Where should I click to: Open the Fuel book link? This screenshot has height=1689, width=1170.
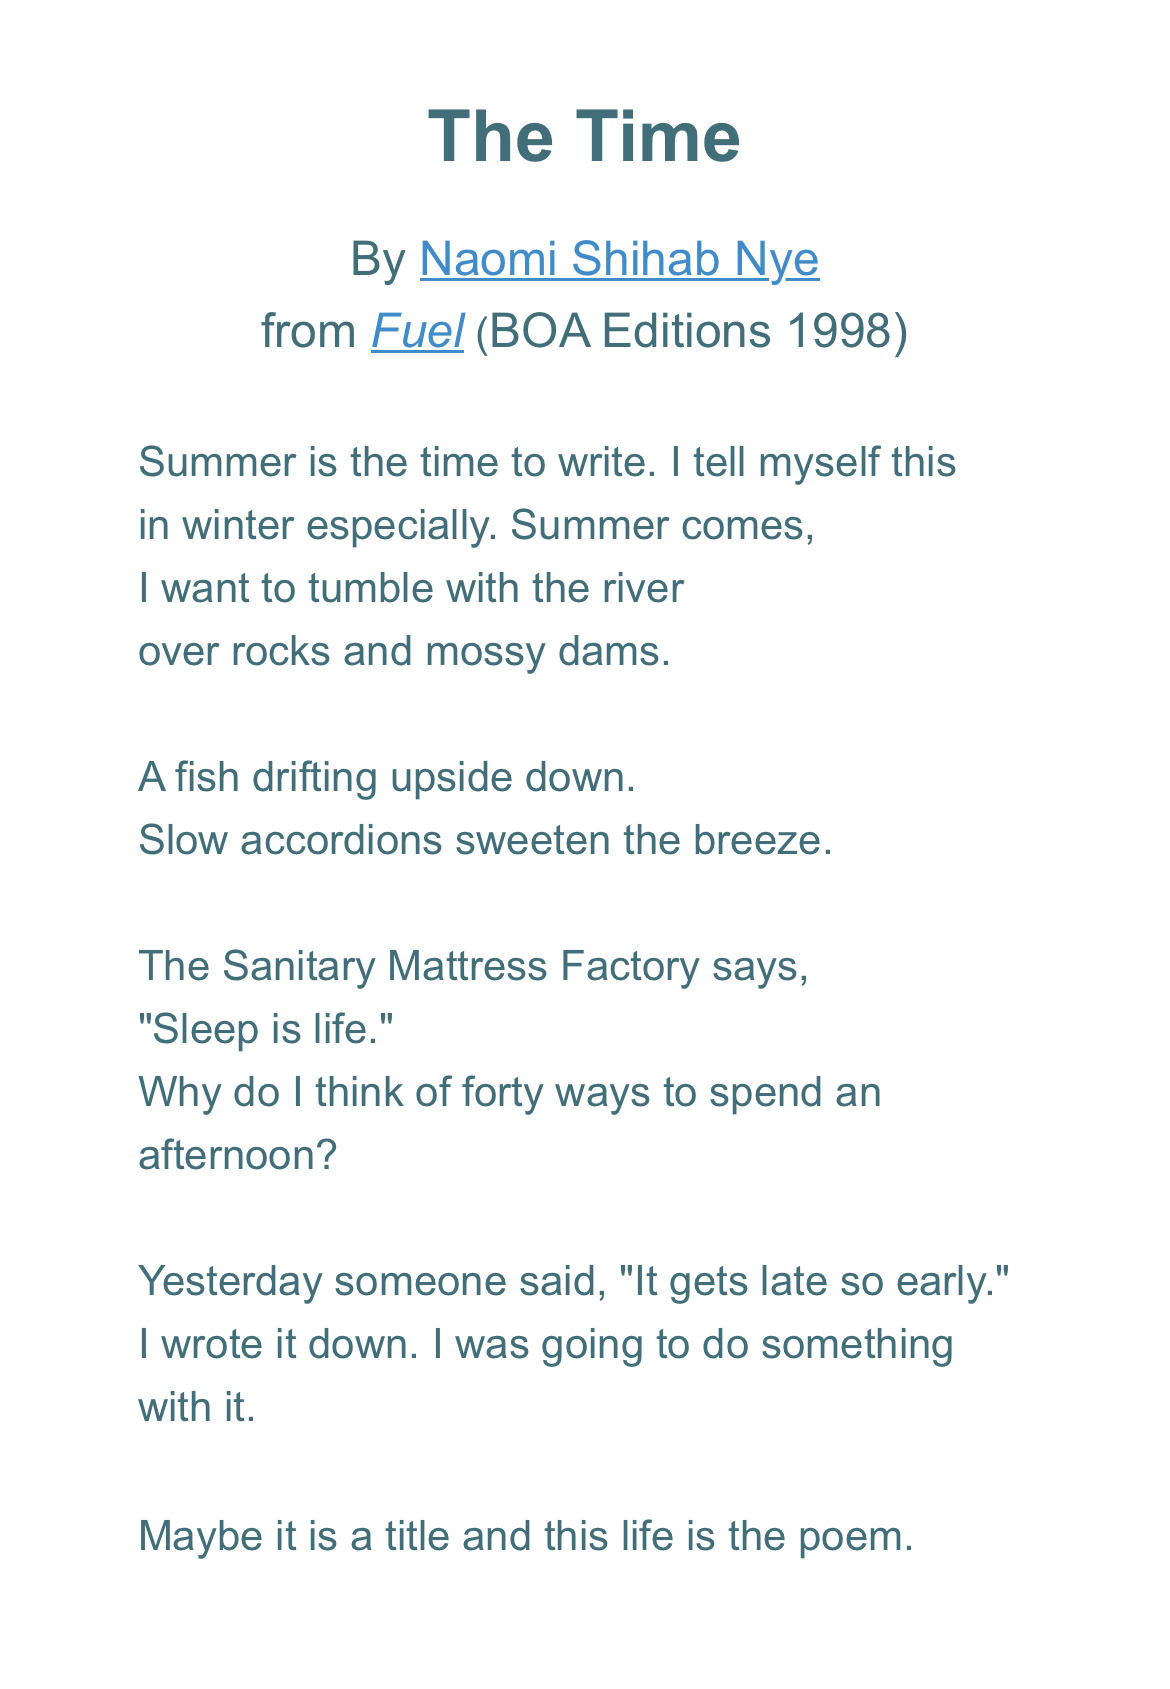click(x=417, y=331)
